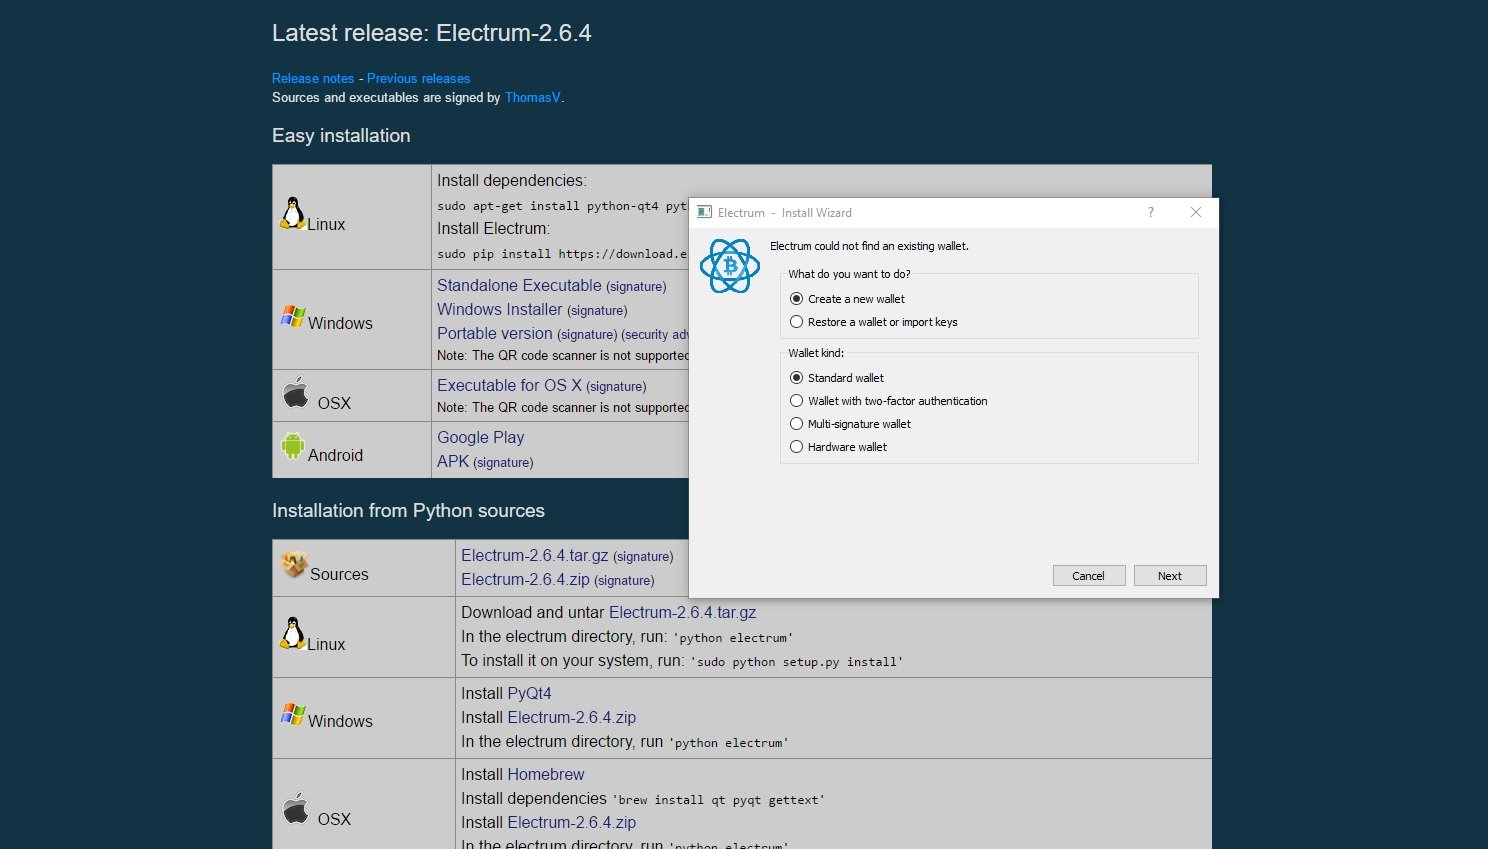Download the Standalone Executable for Windows
The width and height of the screenshot is (1488, 849).
(519, 285)
